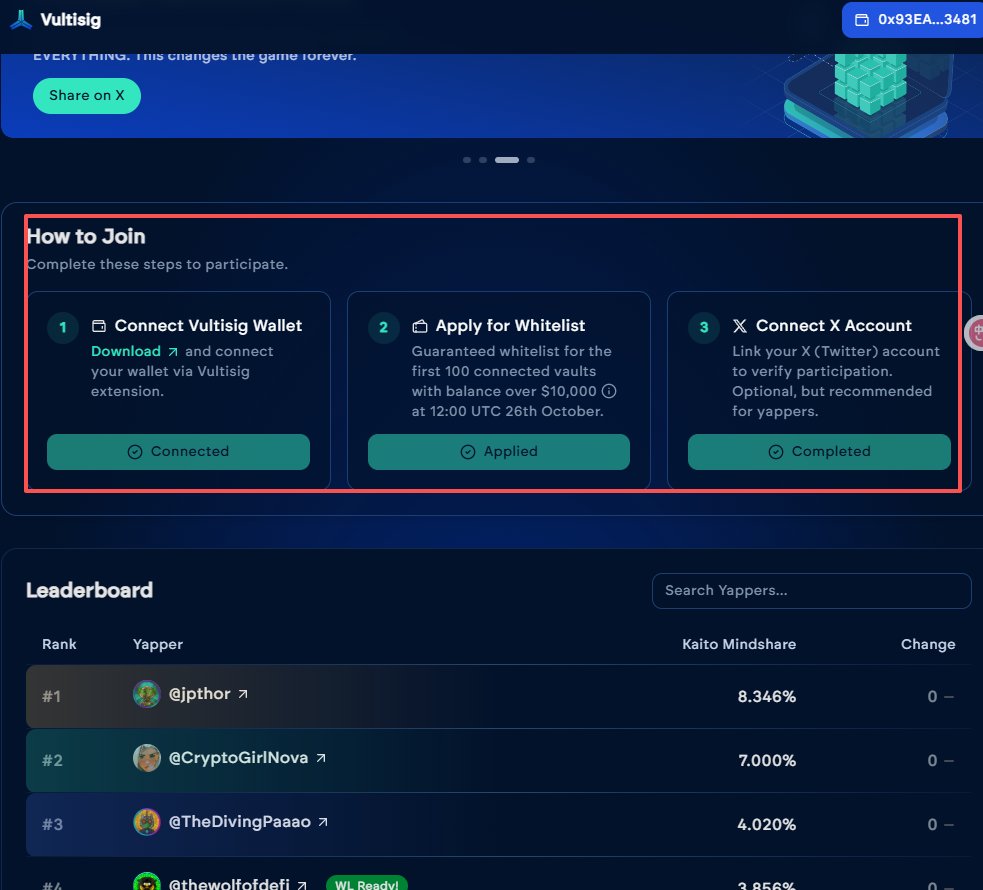This screenshot has height=890, width=983.
Task: Open the 0x93EA...3481 wallet button
Action: [x=915, y=19]
